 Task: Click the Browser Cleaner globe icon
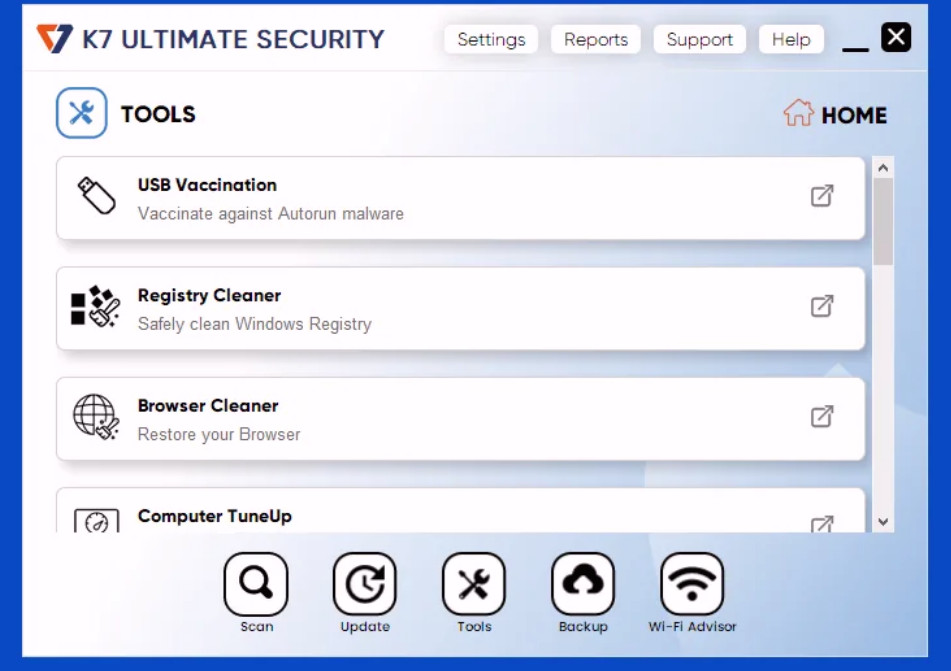pos(96,417)
